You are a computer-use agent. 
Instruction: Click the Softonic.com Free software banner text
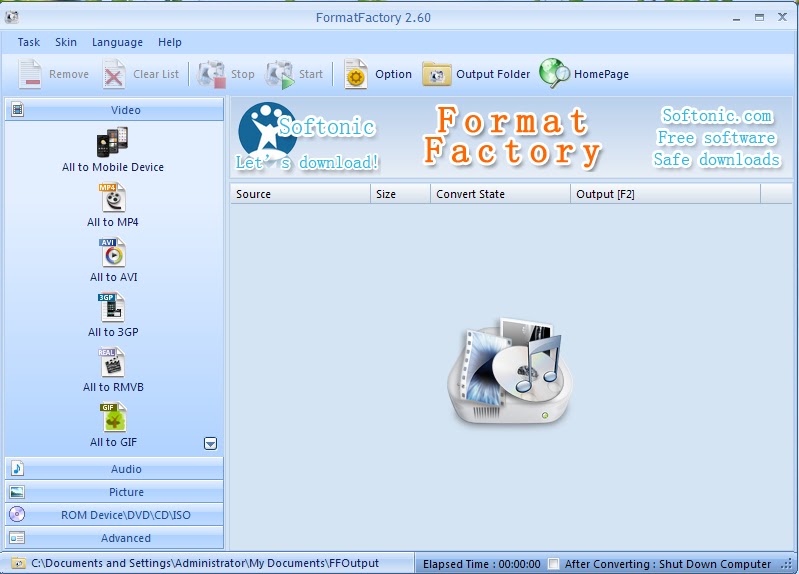[716, 137]
